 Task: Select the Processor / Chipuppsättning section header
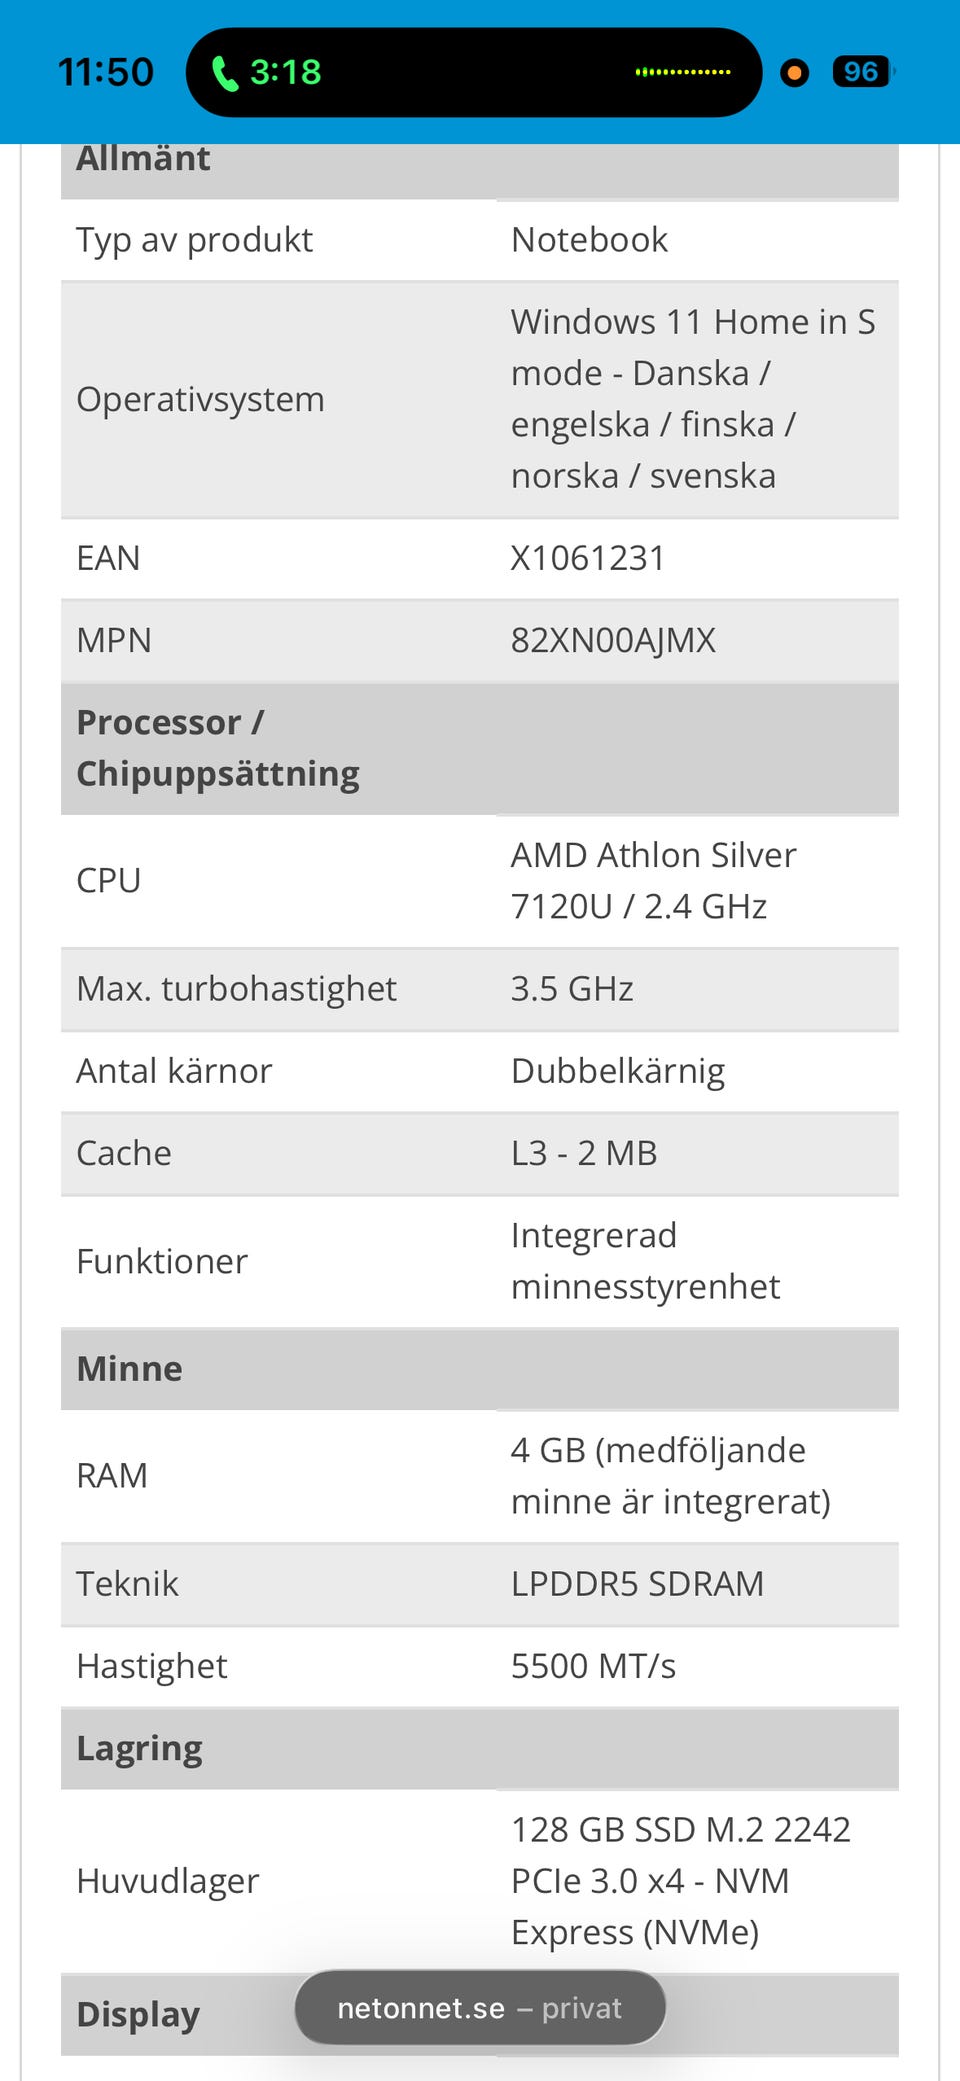pyautogui.click(x=480, y=748)
